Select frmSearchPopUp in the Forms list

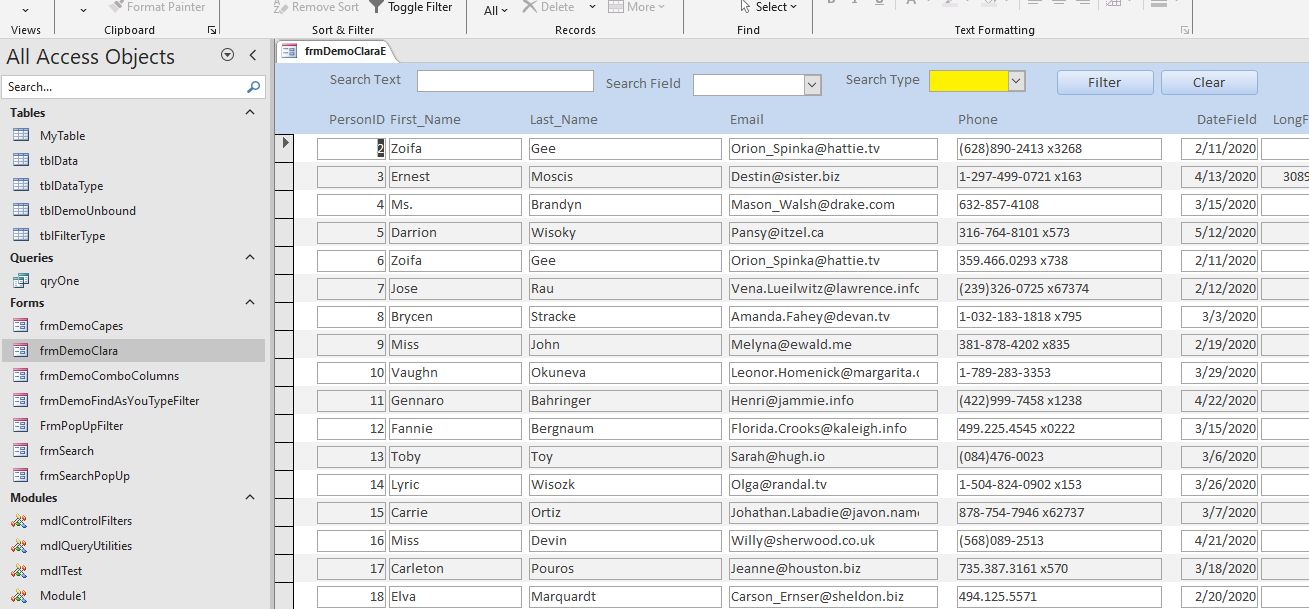85,476
